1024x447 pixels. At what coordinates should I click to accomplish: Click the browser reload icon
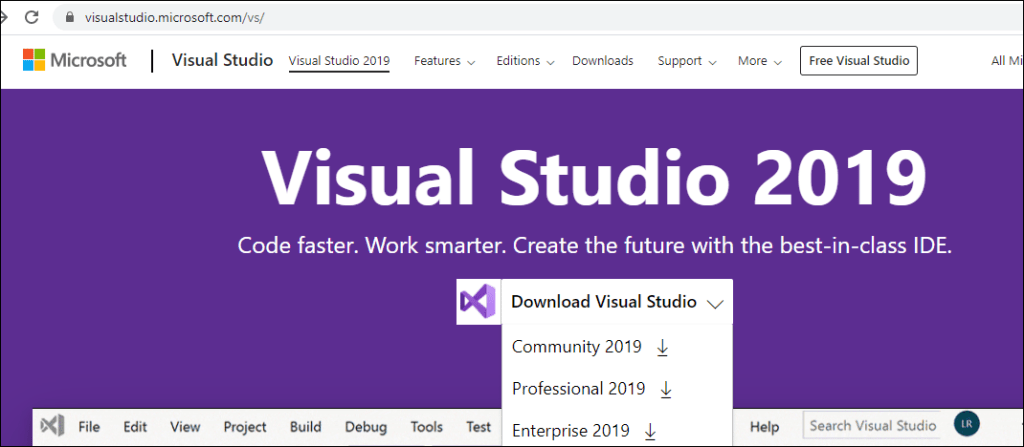click(32, 18)
